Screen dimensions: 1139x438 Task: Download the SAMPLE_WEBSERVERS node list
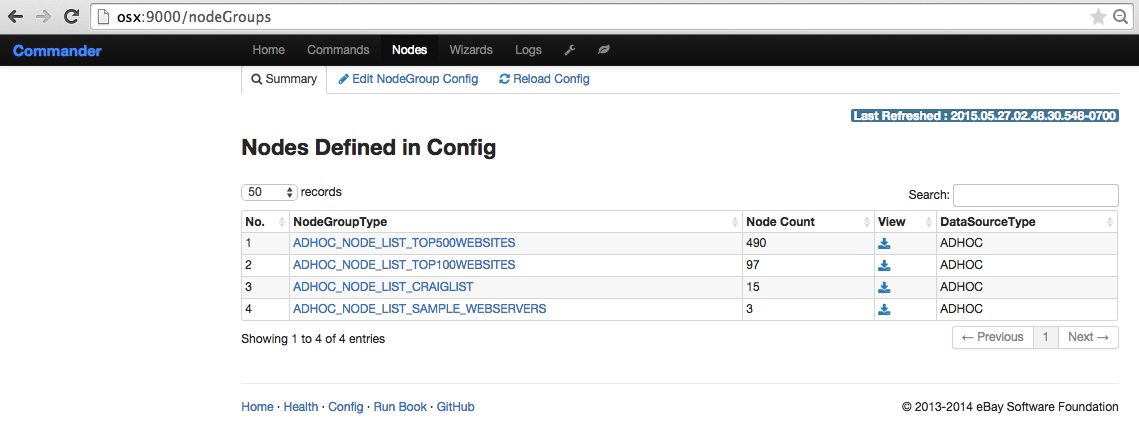pyautogui.click(x=884, y=310)
